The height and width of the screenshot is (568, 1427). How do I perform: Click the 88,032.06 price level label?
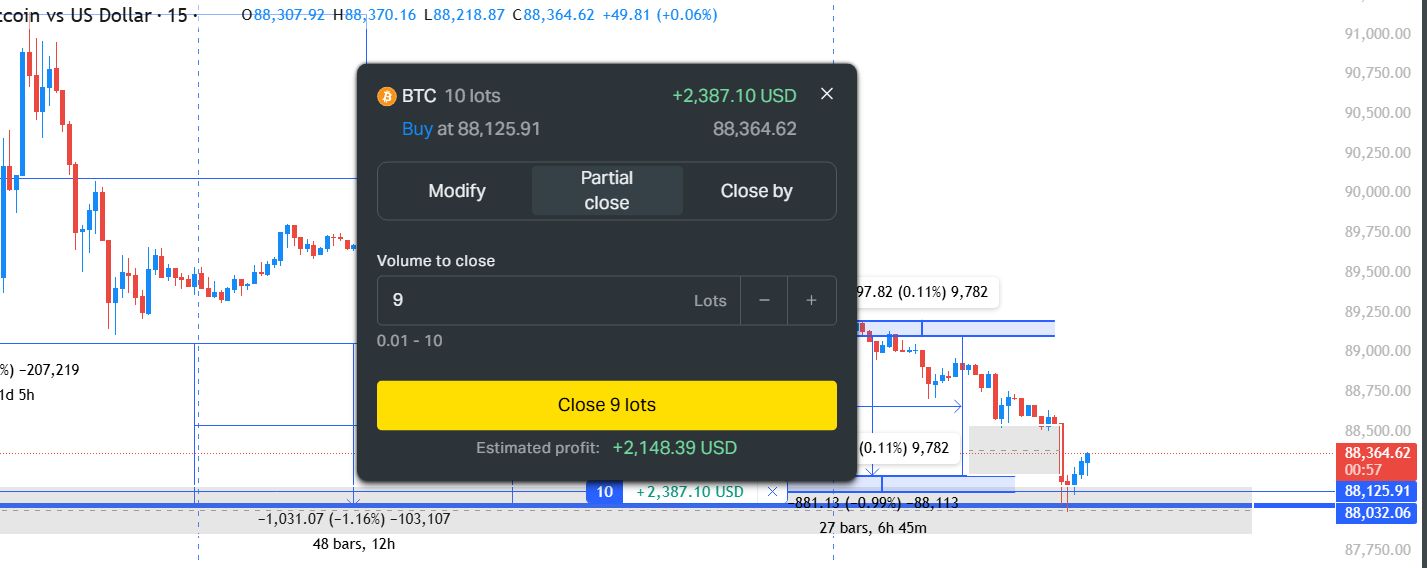(x=1377, y=513)
